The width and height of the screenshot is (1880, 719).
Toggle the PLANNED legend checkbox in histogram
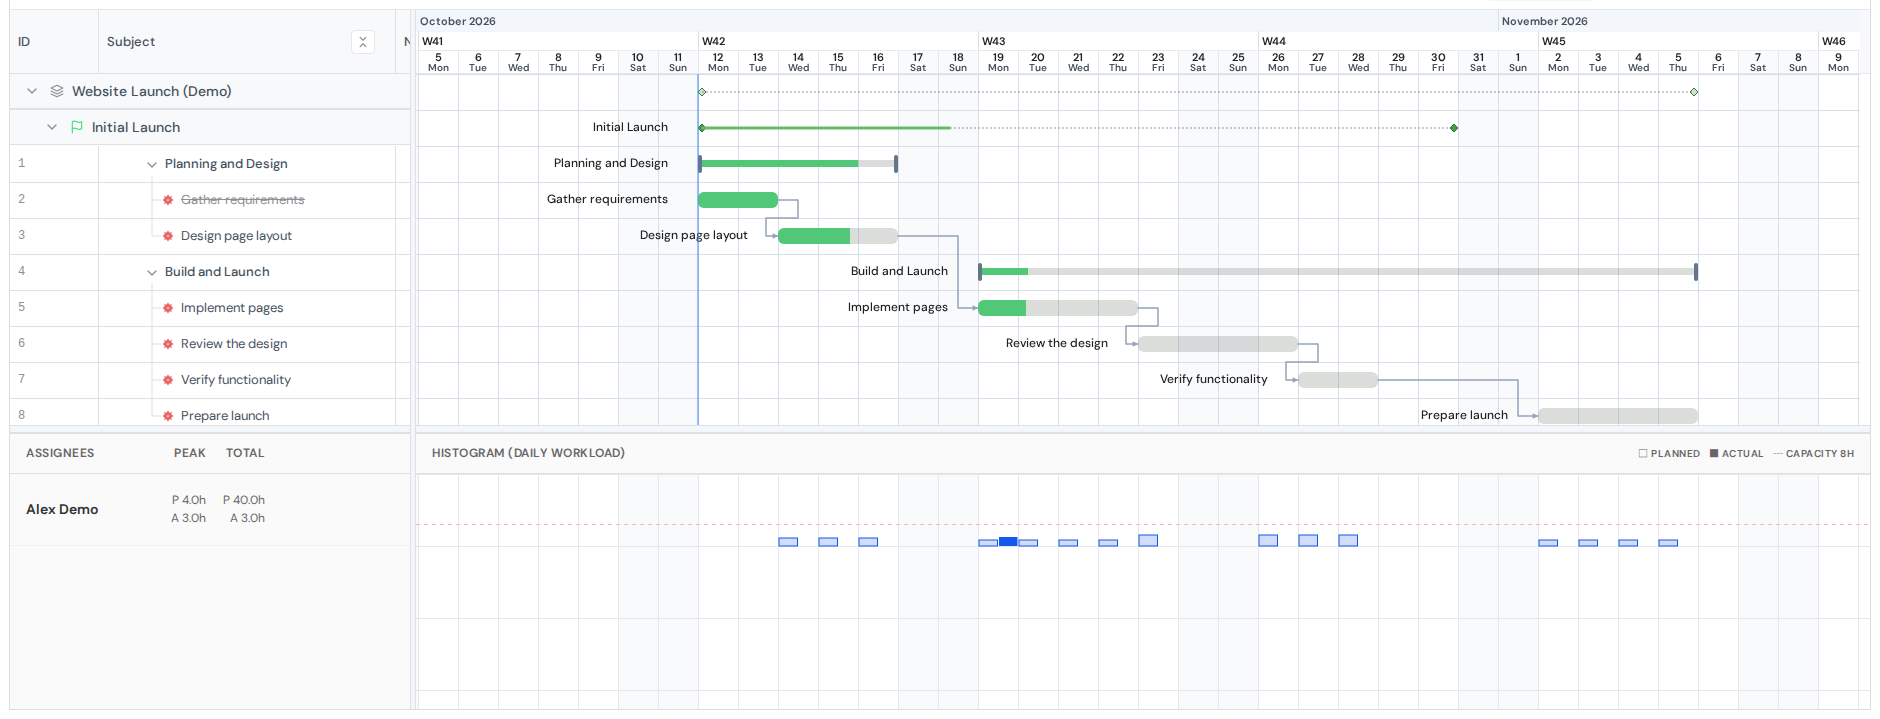coord(1643,453)
